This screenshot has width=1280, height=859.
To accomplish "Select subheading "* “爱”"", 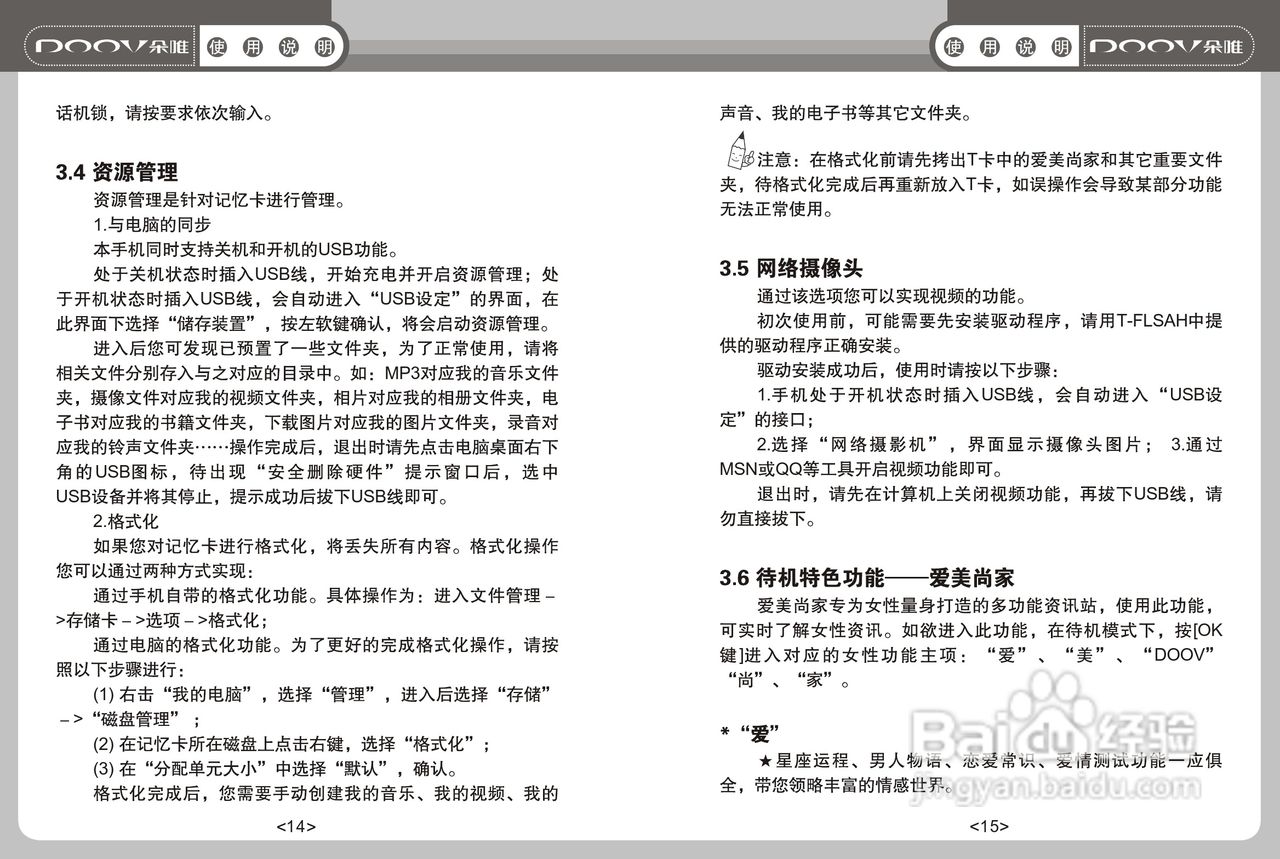I will (750, 732).
